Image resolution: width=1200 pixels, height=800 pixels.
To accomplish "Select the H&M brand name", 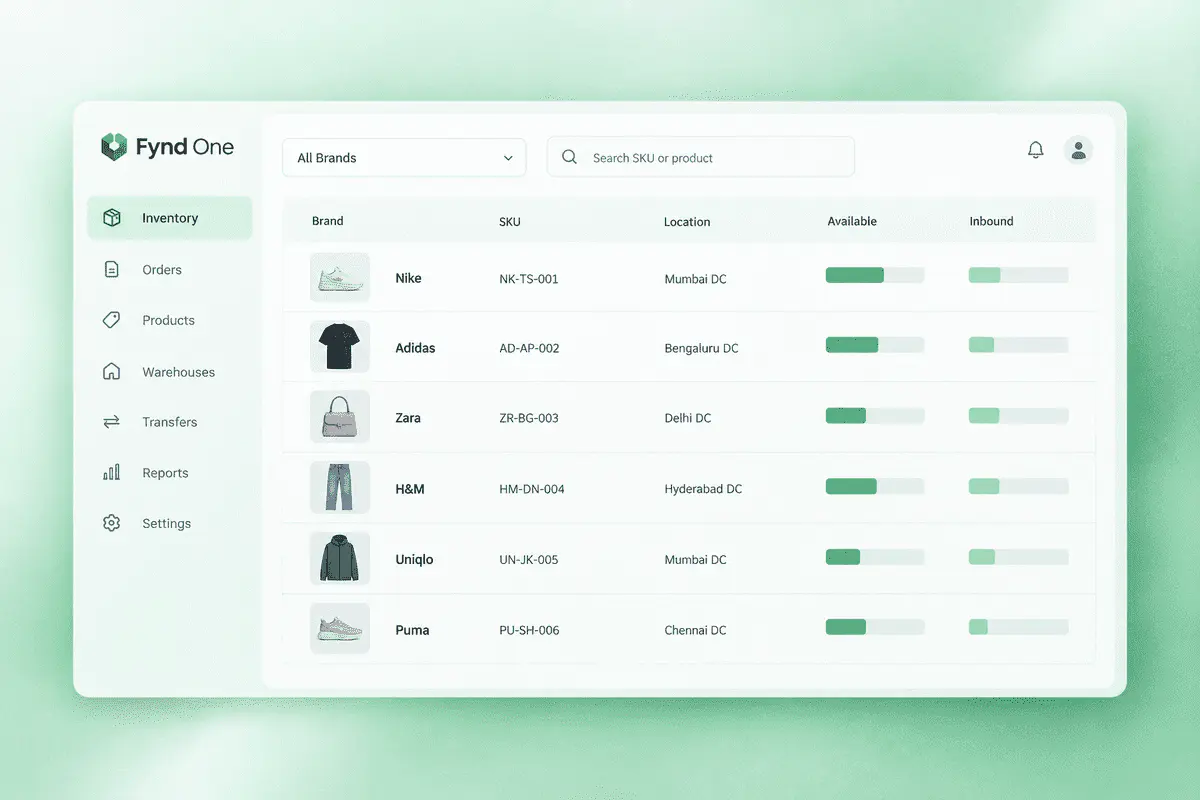I will (410, 489).
